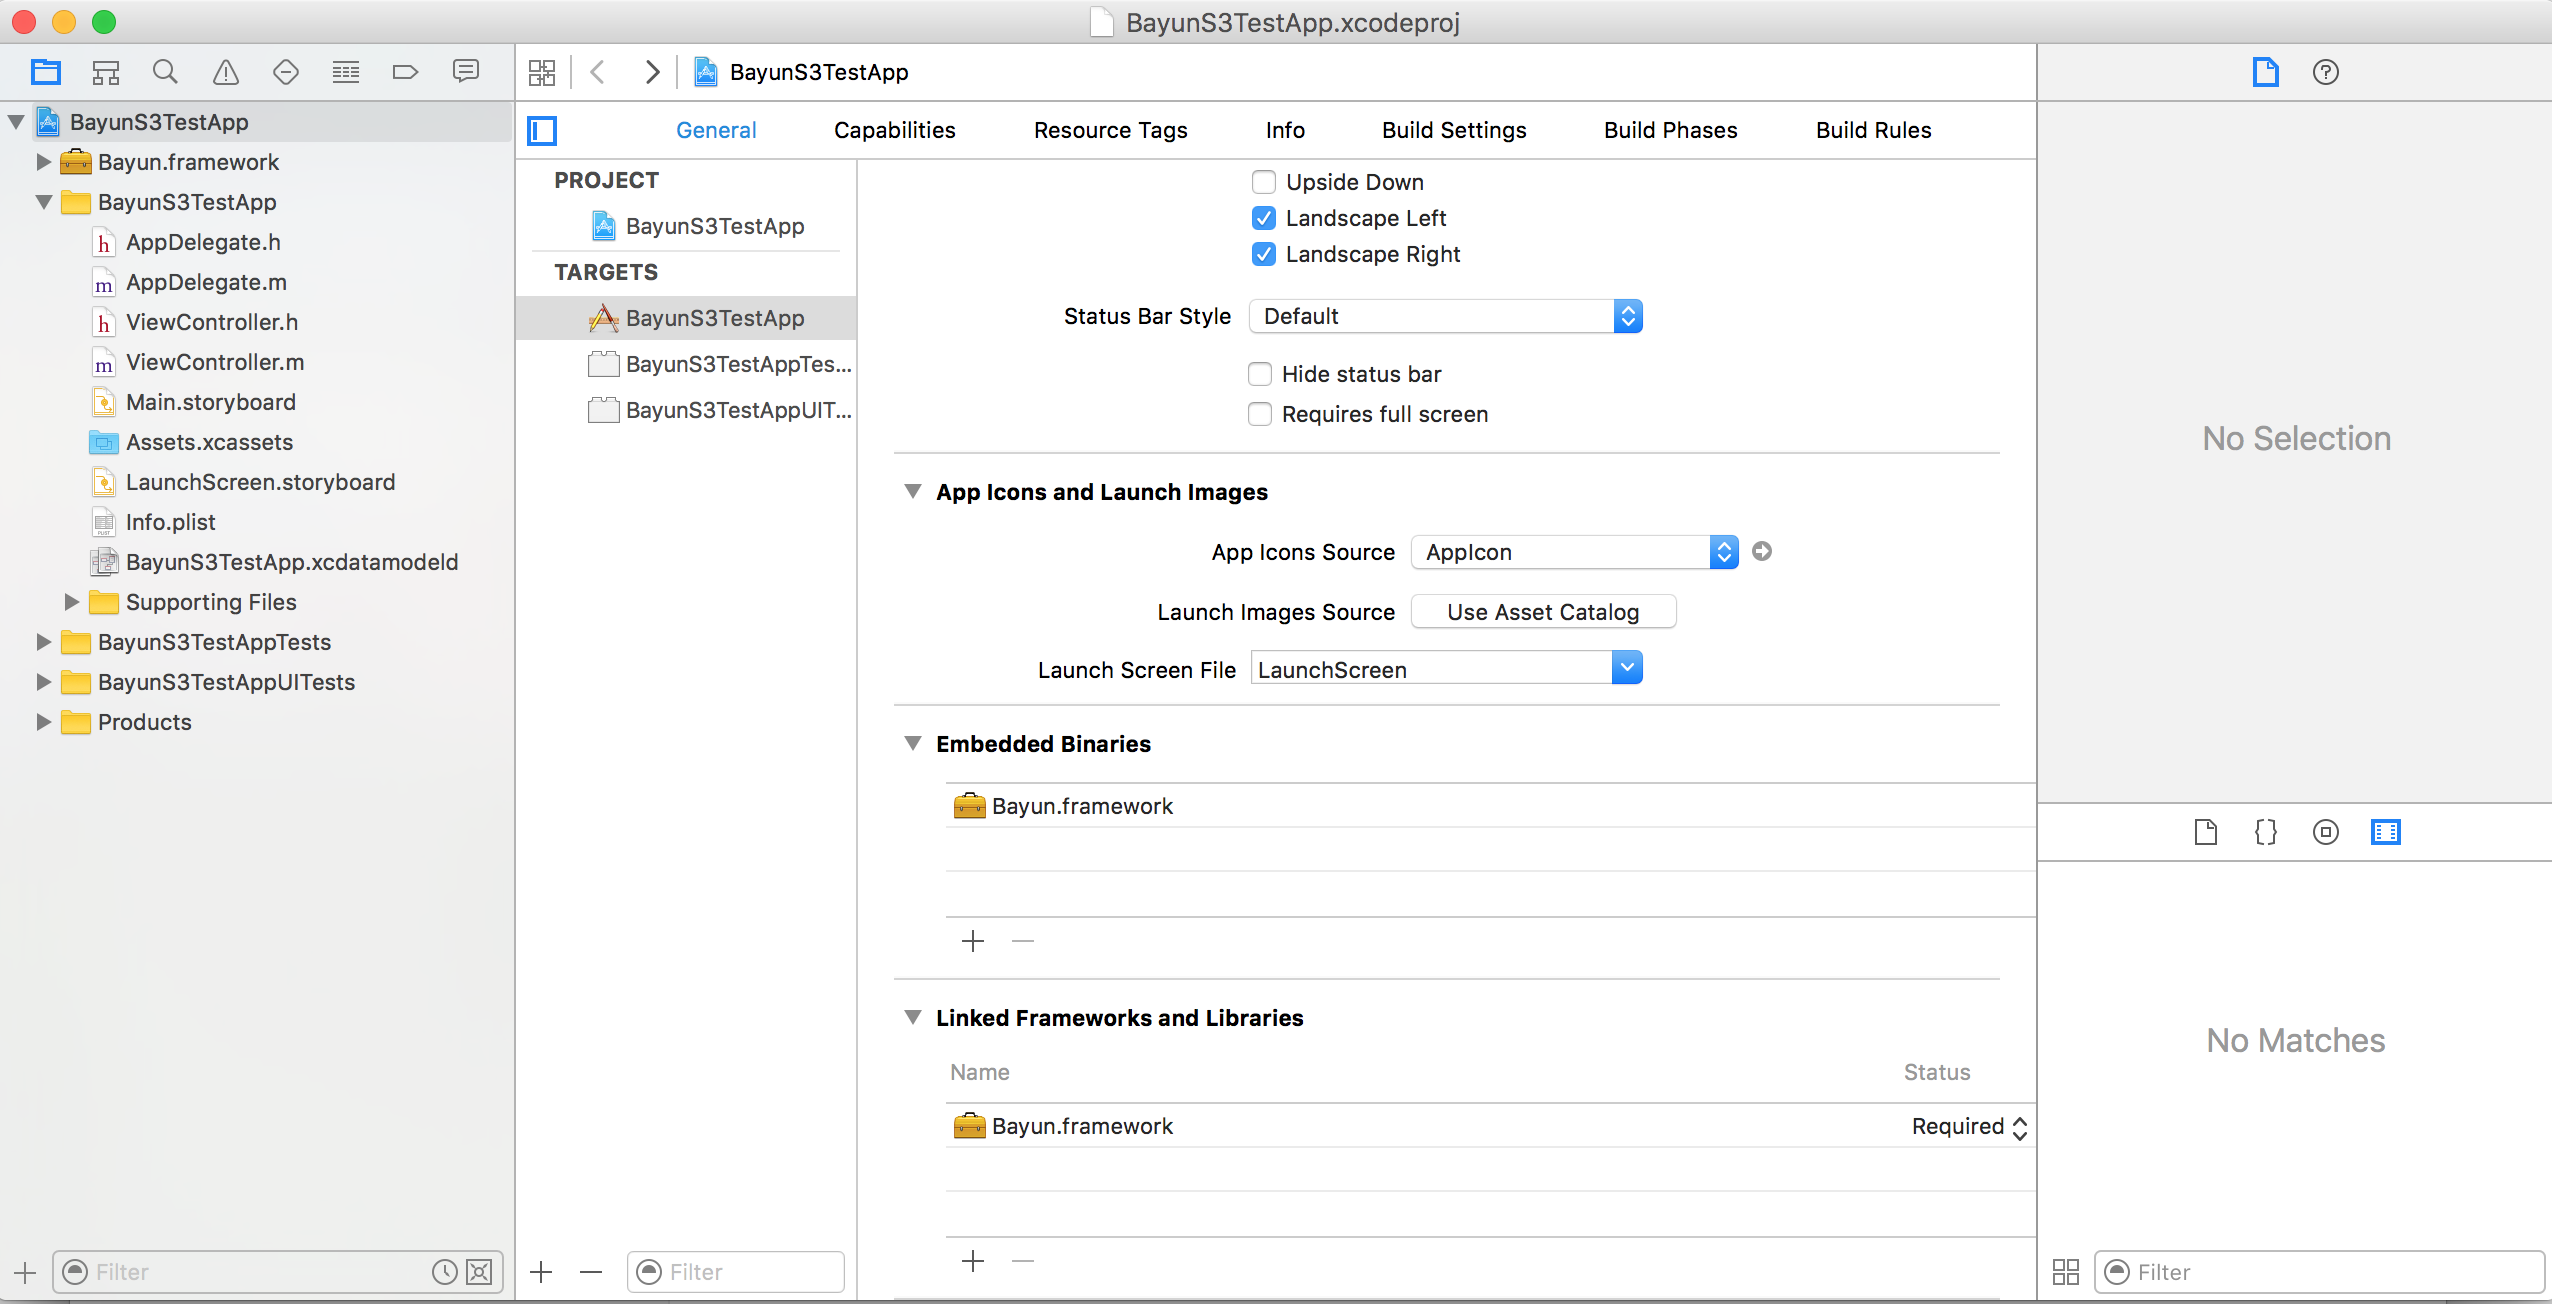This screenshot has height=1304, width=2552.
Task: Add a linked framework with plus button
Action: point(972,1261)
